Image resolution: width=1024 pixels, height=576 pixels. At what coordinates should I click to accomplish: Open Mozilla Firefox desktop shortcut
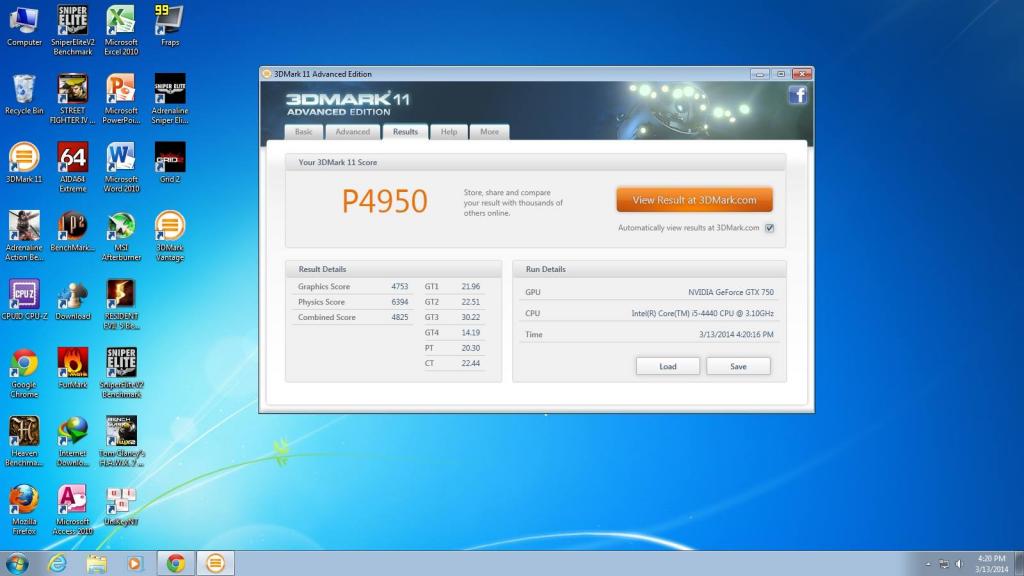pos(24,510)
